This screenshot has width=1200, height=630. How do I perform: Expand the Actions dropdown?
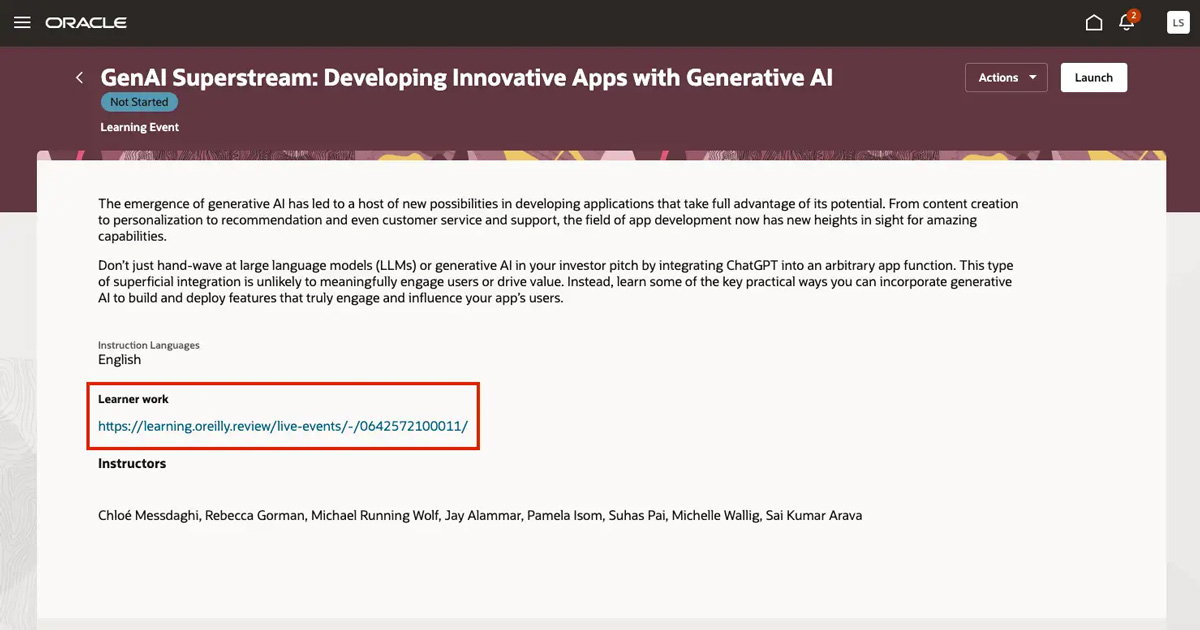point(1006,77)
